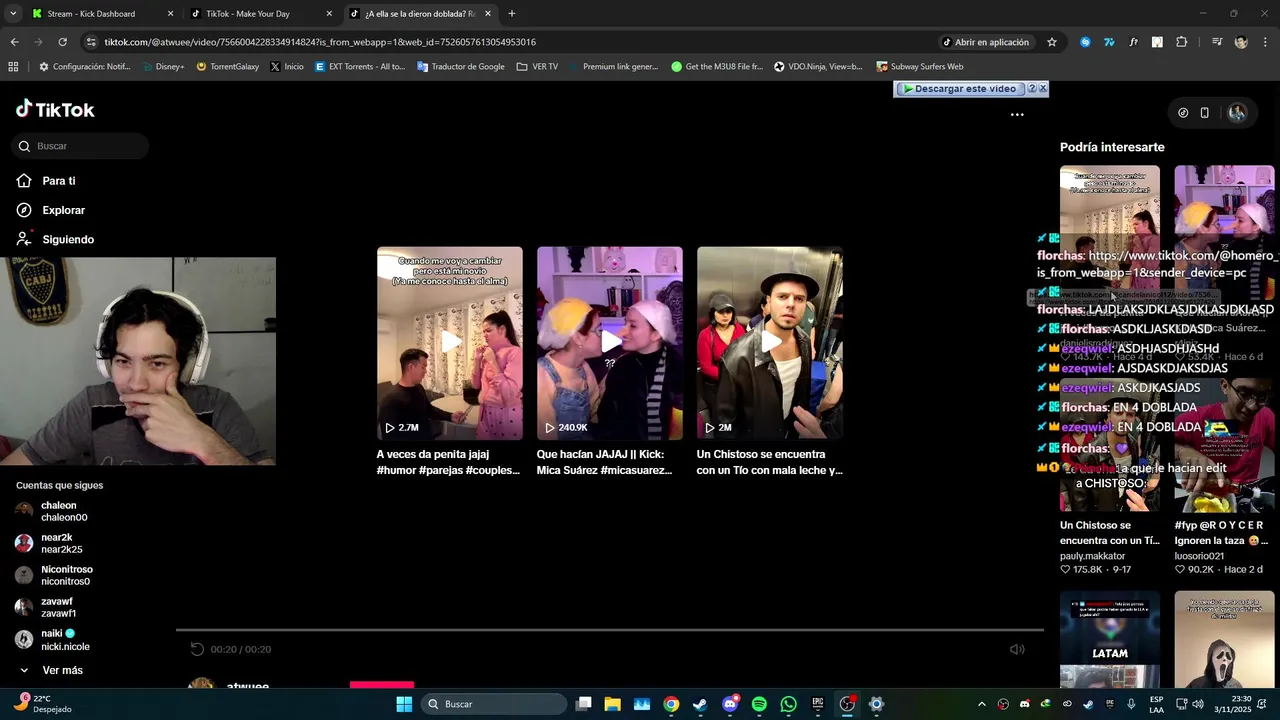The width and height of the screenshot is (1280, 720).
Task: Open the Siguiendo feed
Action: [56, 239]
